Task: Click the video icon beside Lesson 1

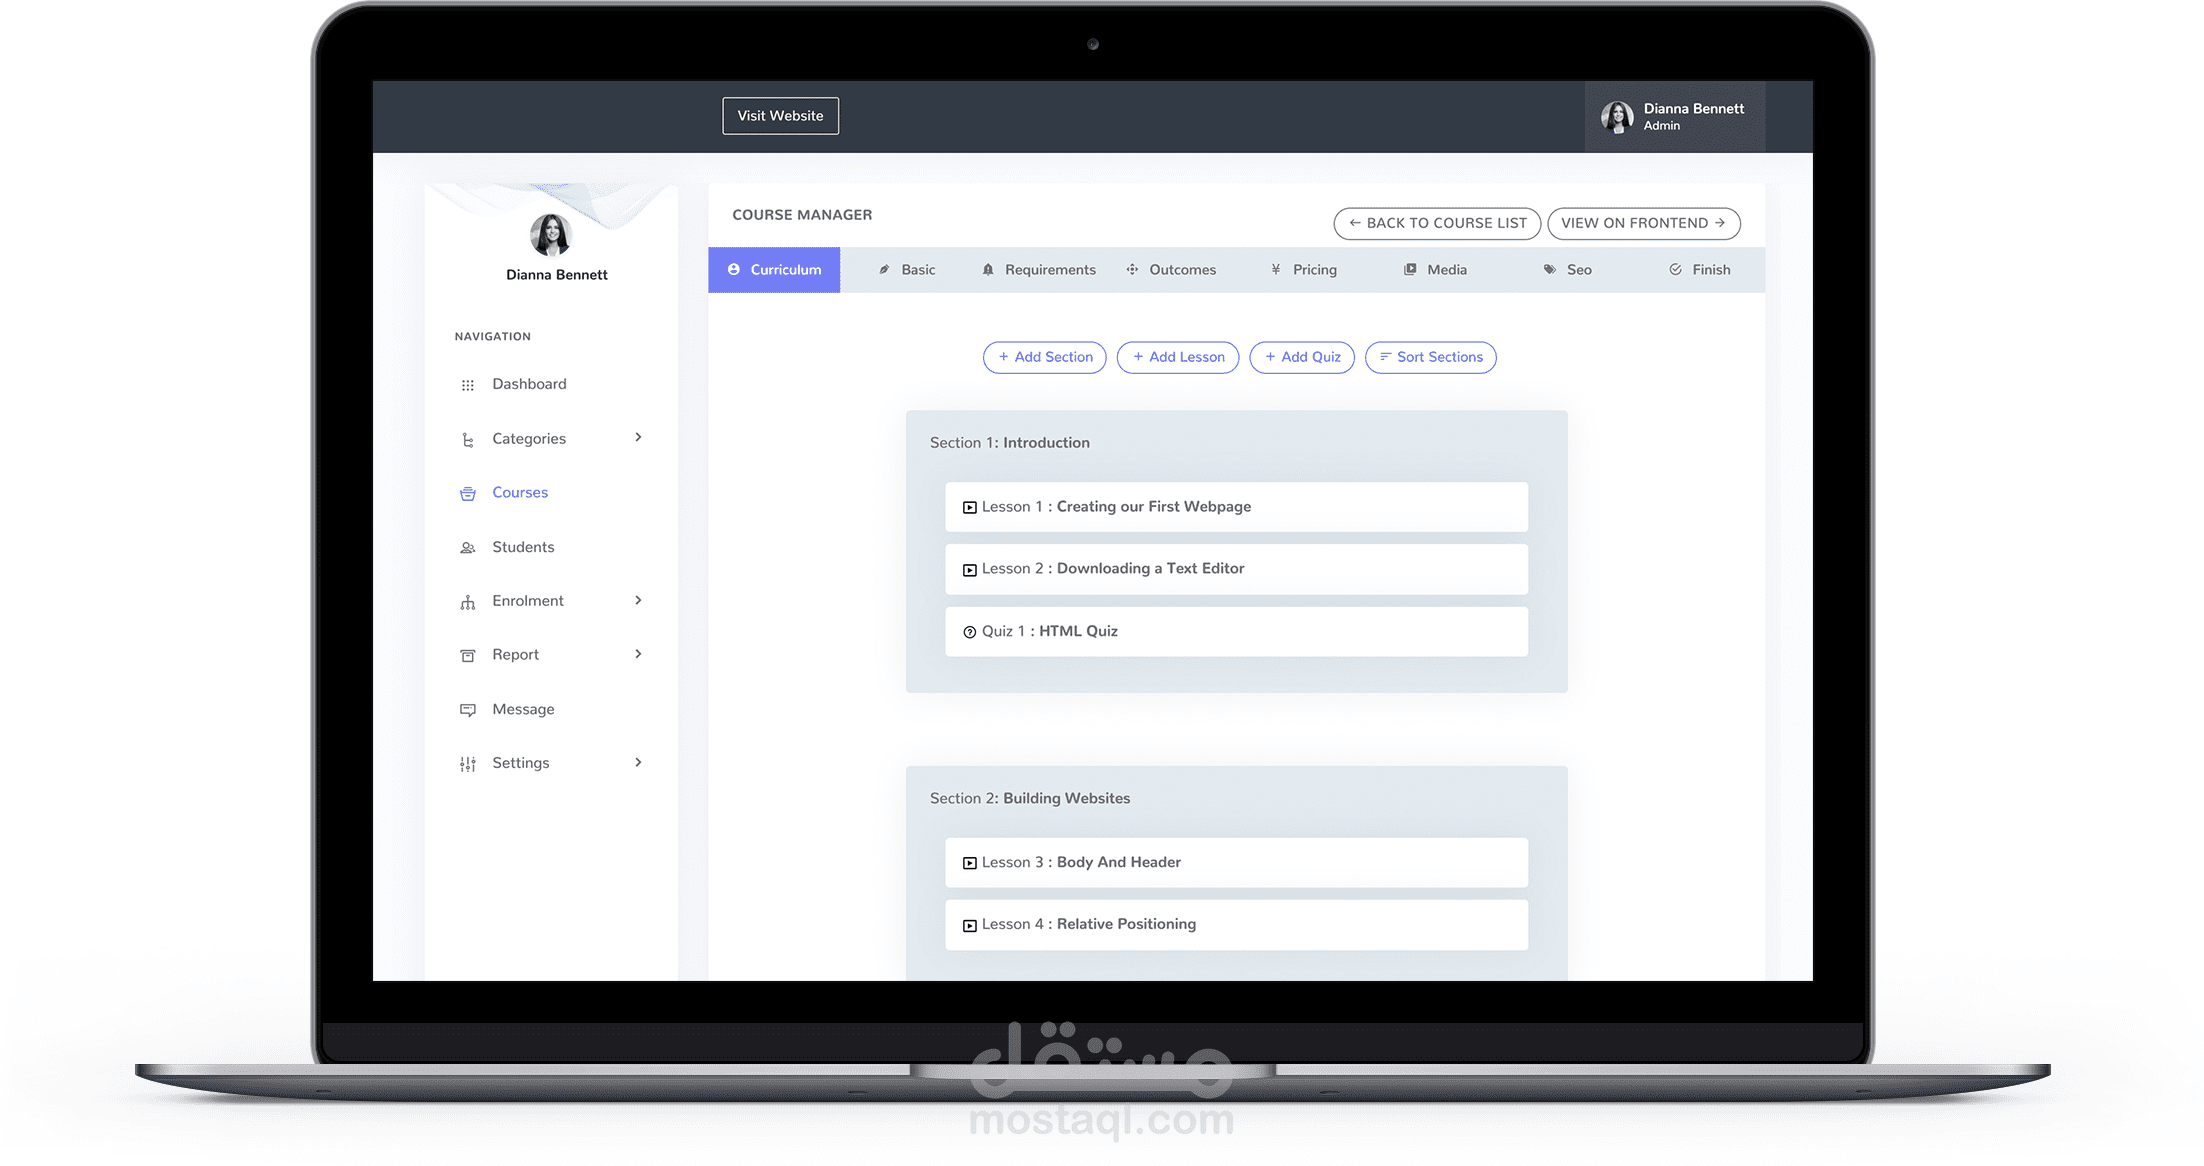Action: point(969,508)
